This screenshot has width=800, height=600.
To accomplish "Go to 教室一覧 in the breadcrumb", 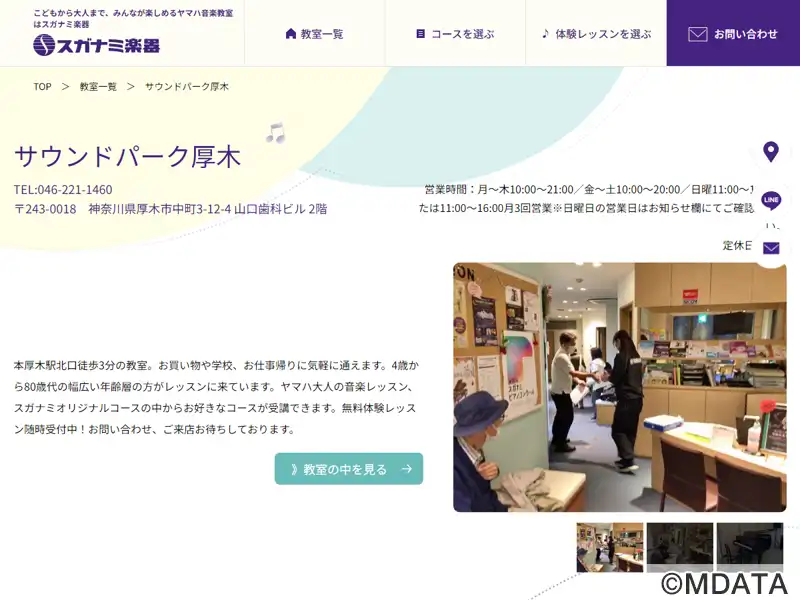I will [98, 87].
